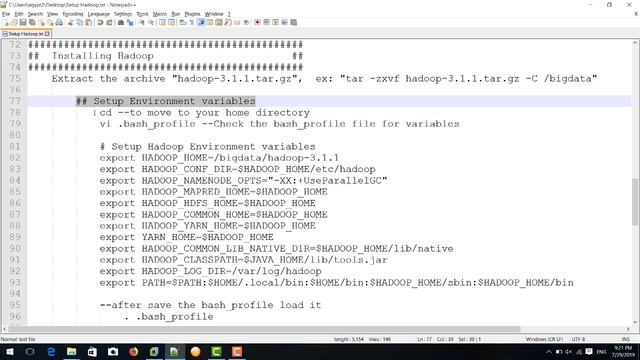
Task: Redo edit with toolbar Redo arrow
Action: click(109, 22)
